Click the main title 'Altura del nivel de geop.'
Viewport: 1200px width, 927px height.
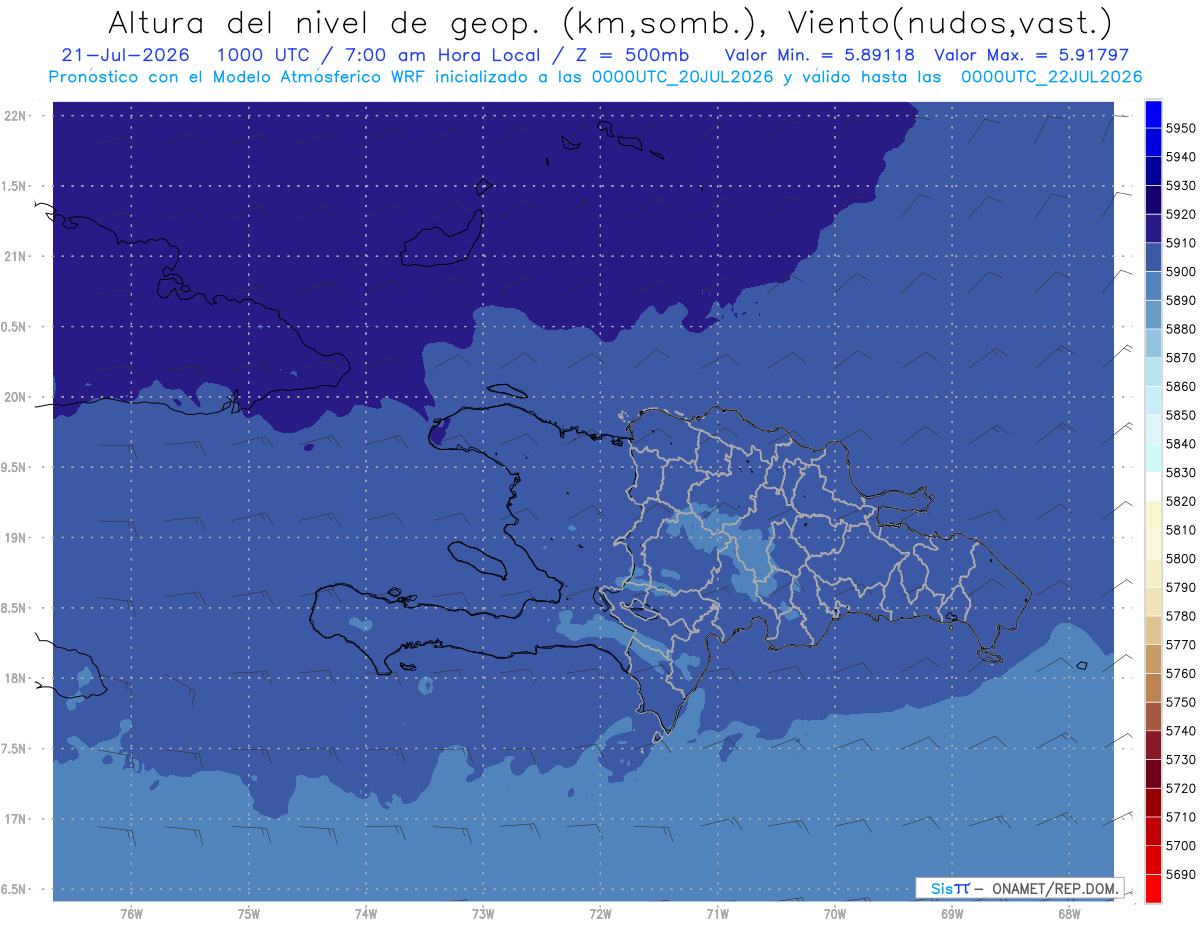click(326, 23)
